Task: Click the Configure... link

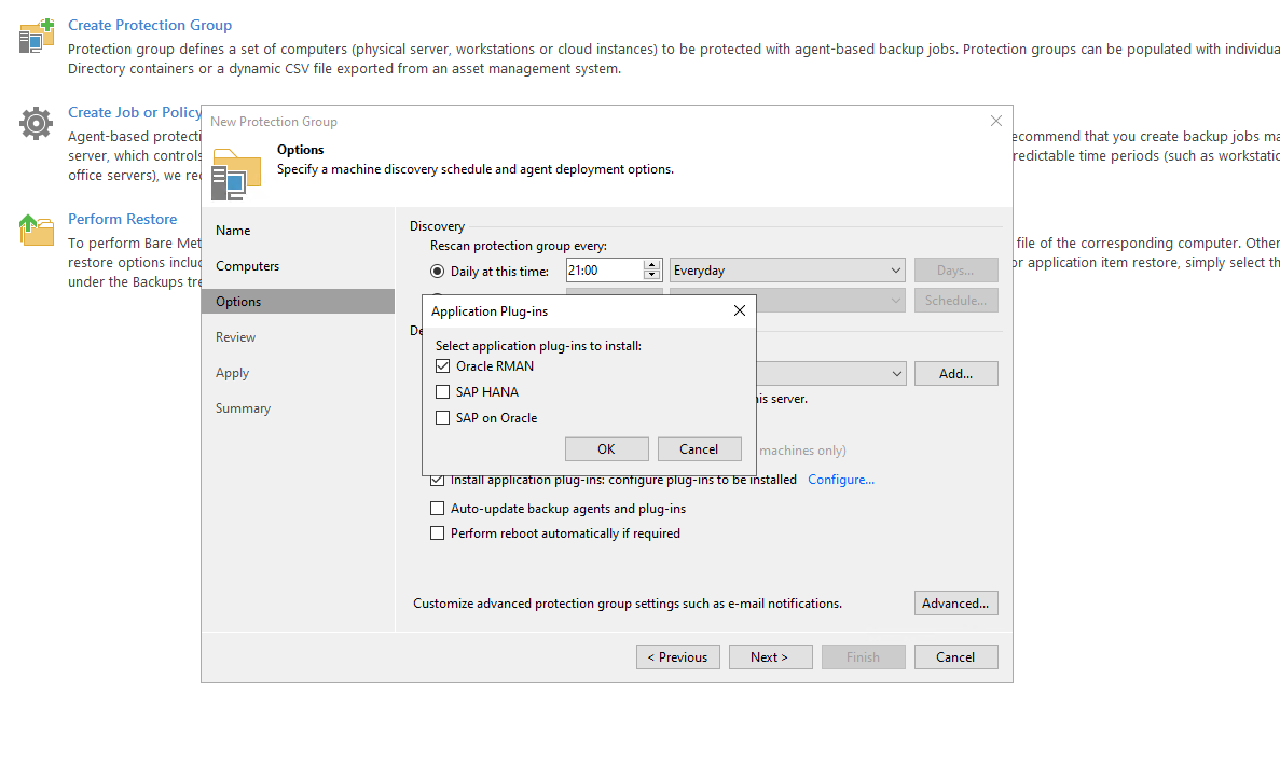Action: (x=841, y=480)
